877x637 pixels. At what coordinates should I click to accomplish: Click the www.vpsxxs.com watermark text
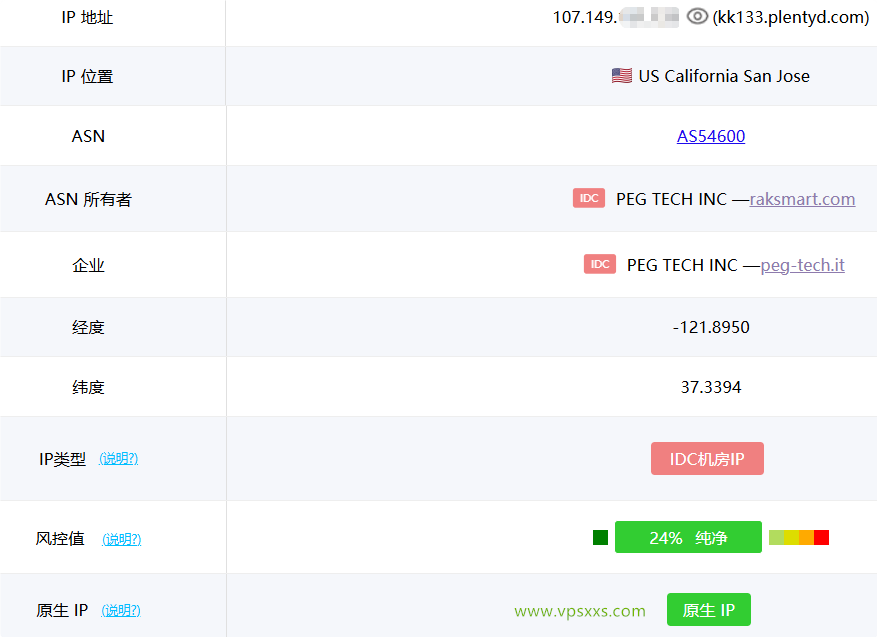tap(578, 610)
